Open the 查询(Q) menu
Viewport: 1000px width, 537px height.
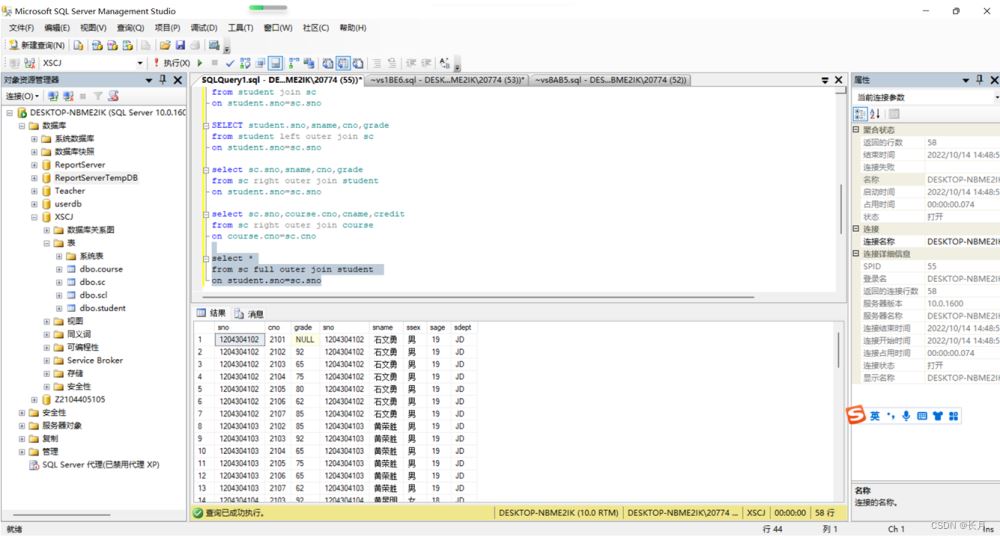pos(130,28)
